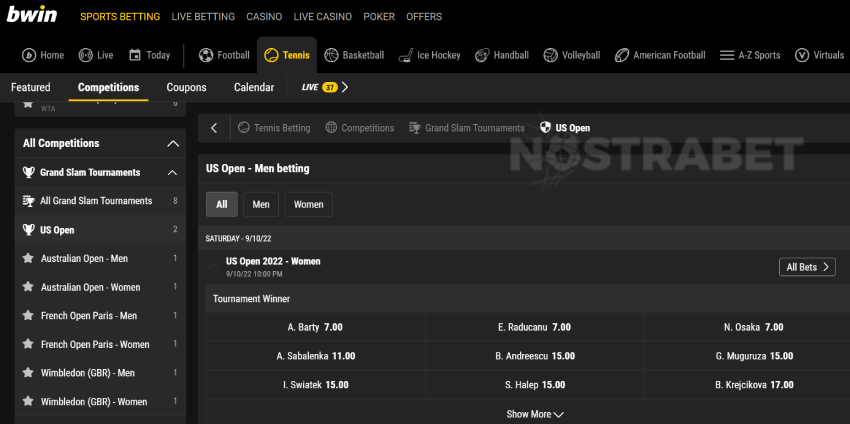Open the Live section icon
The height and width of the screenshot is (424, 850).
pos(86,55)
